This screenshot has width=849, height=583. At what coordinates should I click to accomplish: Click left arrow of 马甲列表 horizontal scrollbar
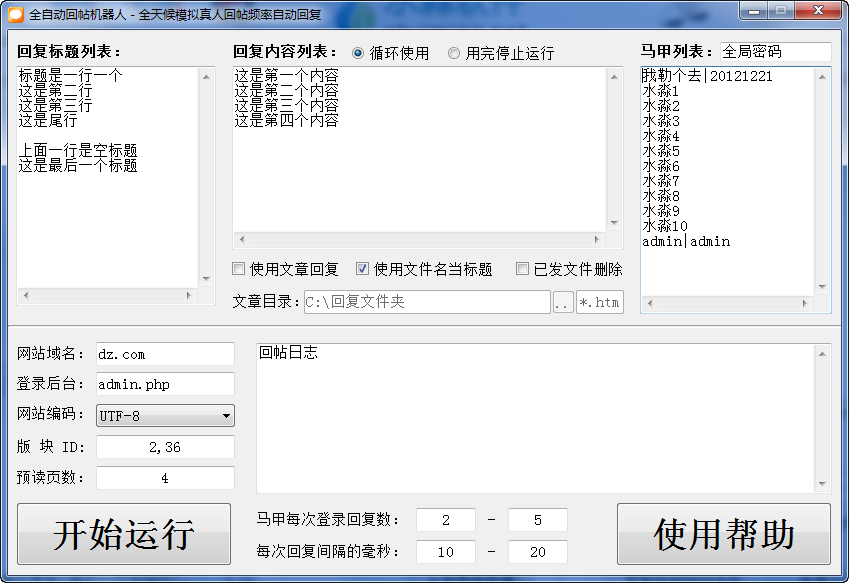650,304
